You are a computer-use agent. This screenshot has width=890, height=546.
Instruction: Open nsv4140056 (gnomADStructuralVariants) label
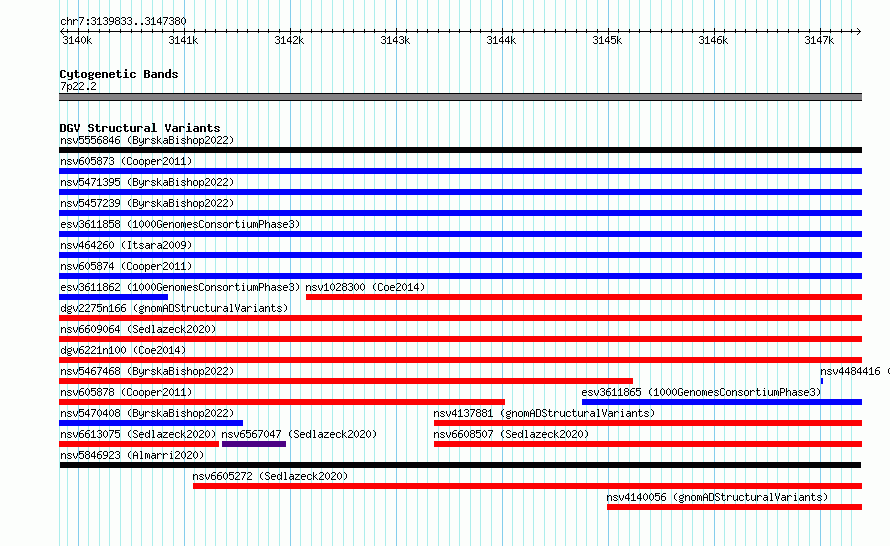pyautogui.click(x=717, y=497)
